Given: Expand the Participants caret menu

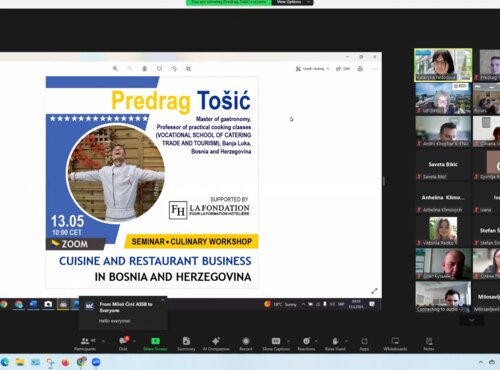Looking at the screenshot, I should [x=103, y=341].
